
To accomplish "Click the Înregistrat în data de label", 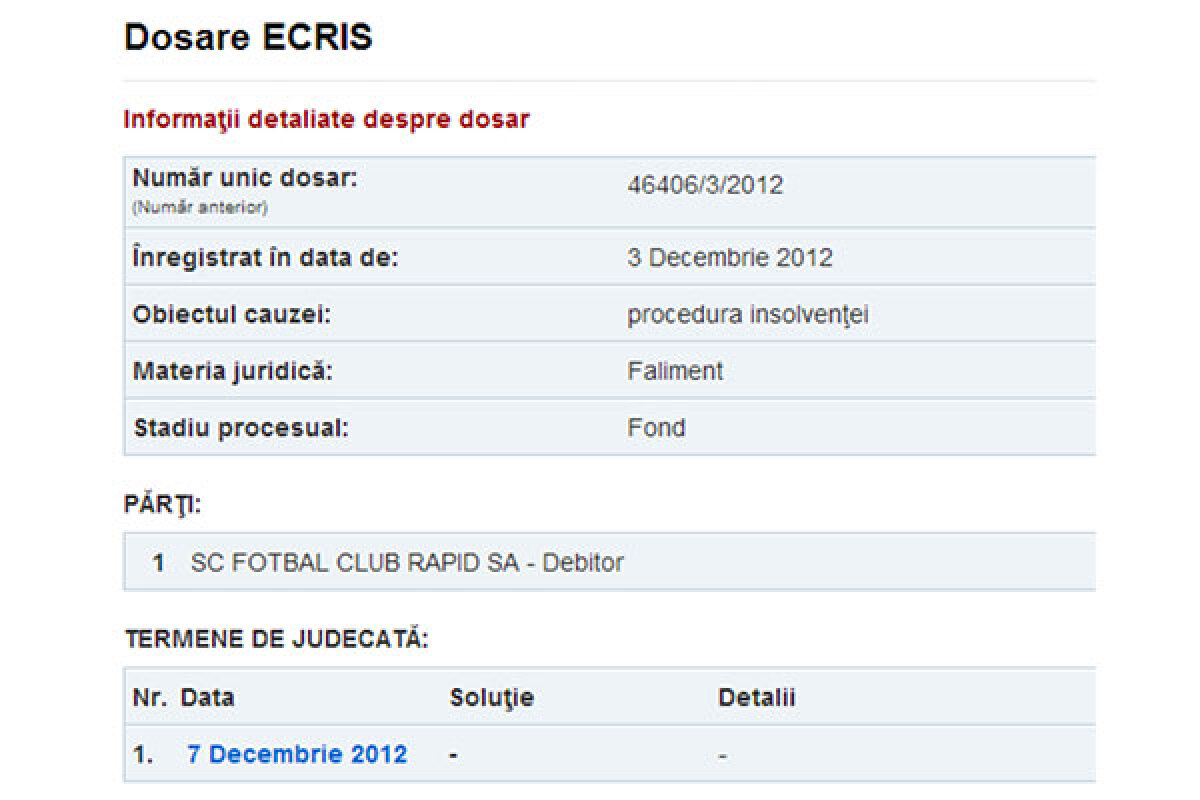I will pyautogui.click(x=265, y=258).
